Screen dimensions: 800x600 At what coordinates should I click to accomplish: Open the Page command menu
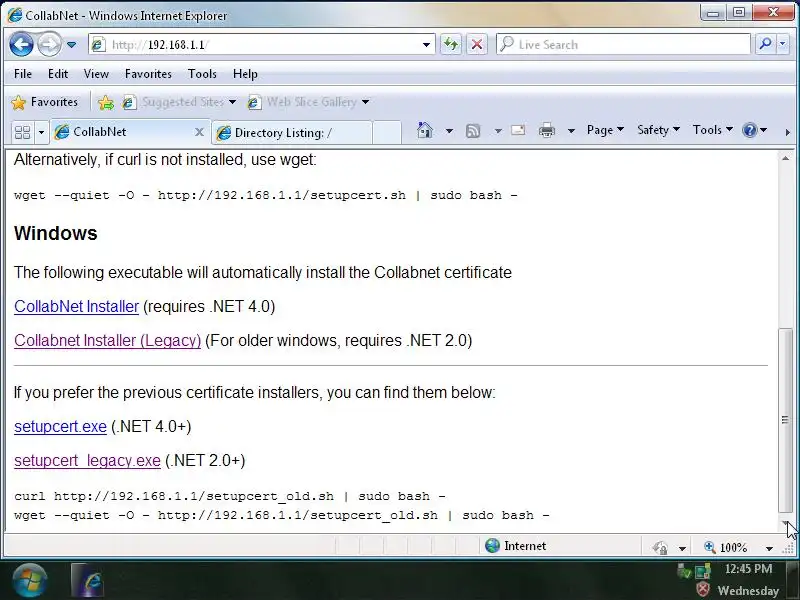tap(605, 130)
